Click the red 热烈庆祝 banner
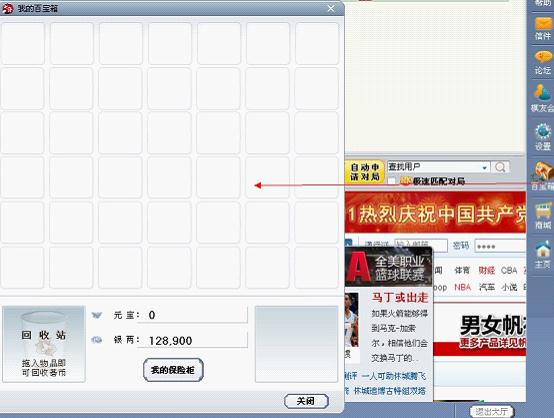Screen dimensions: 554x418 (435, 213)
